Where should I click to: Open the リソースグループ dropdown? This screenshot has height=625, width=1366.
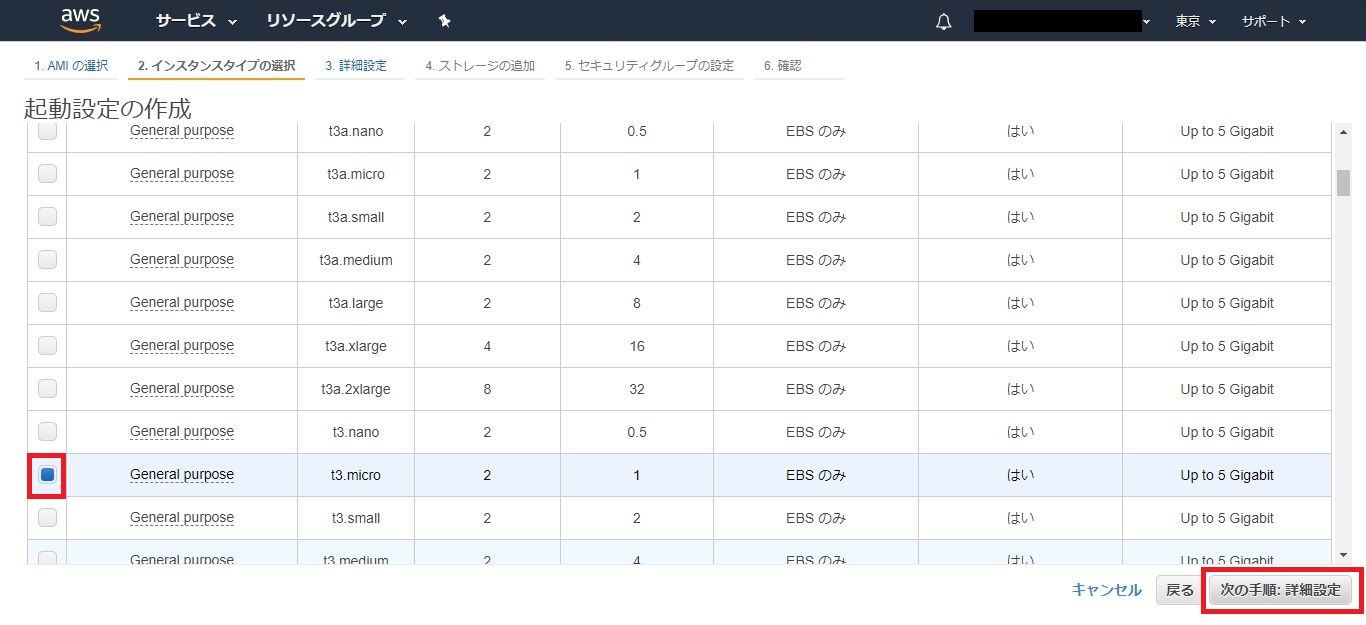pos(336,21)
